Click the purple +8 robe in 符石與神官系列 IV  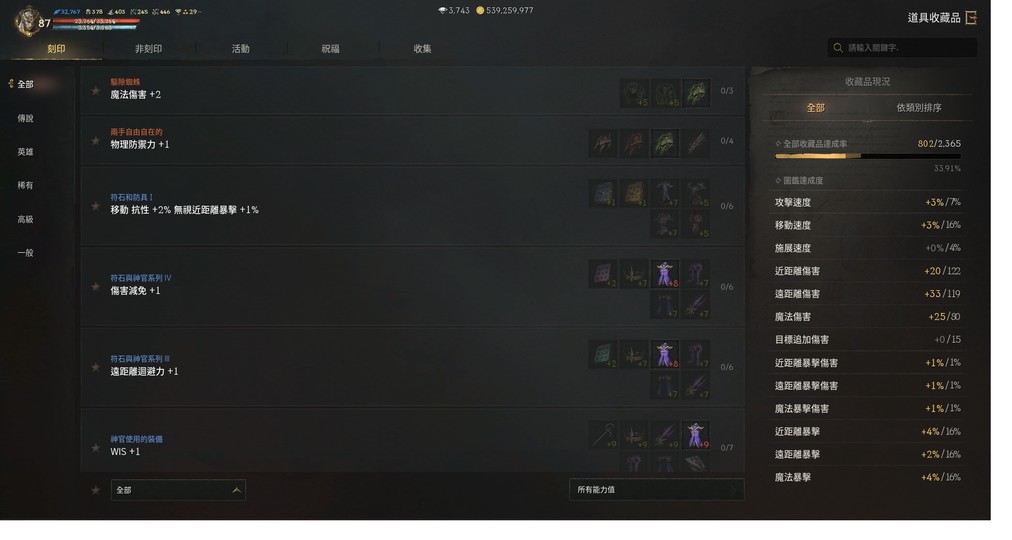click(665, 274)
